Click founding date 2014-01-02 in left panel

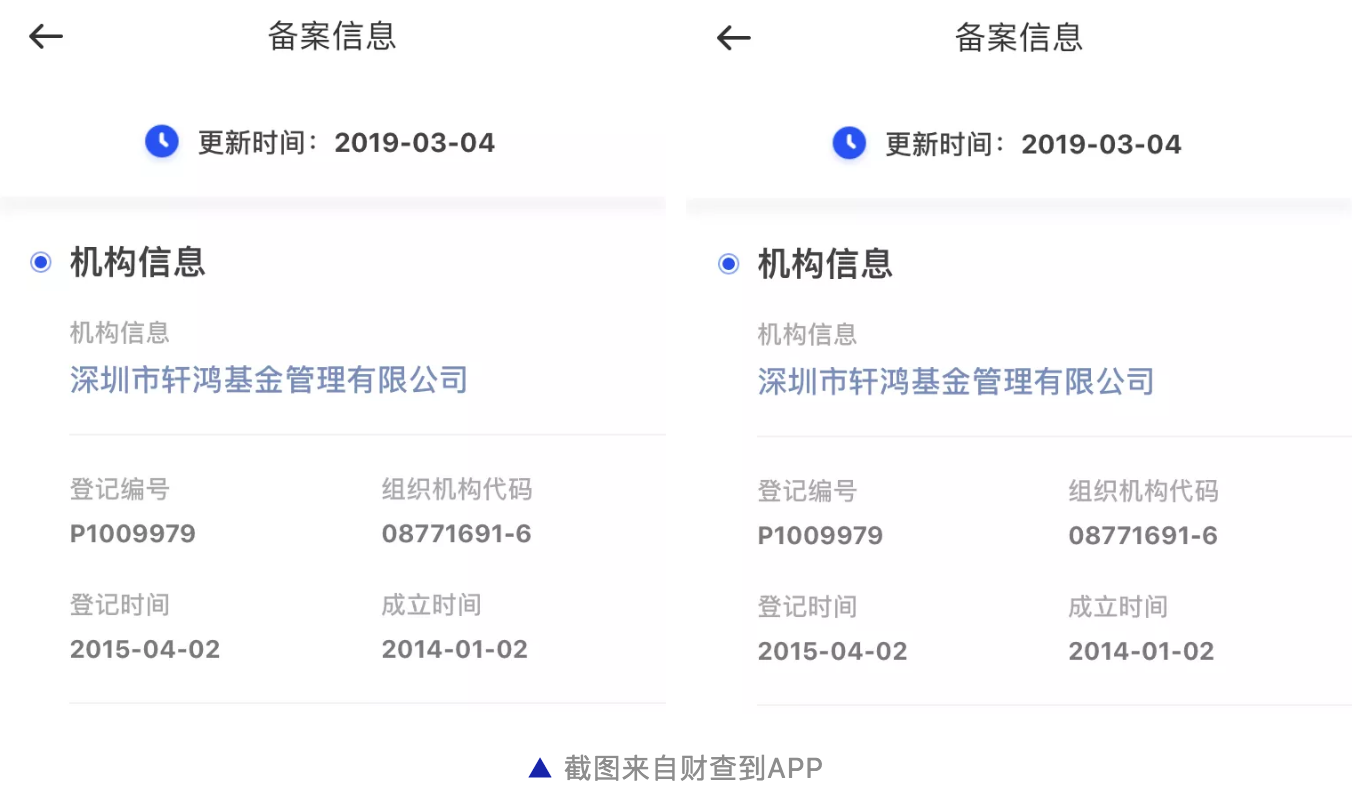[x=455, y=649]
